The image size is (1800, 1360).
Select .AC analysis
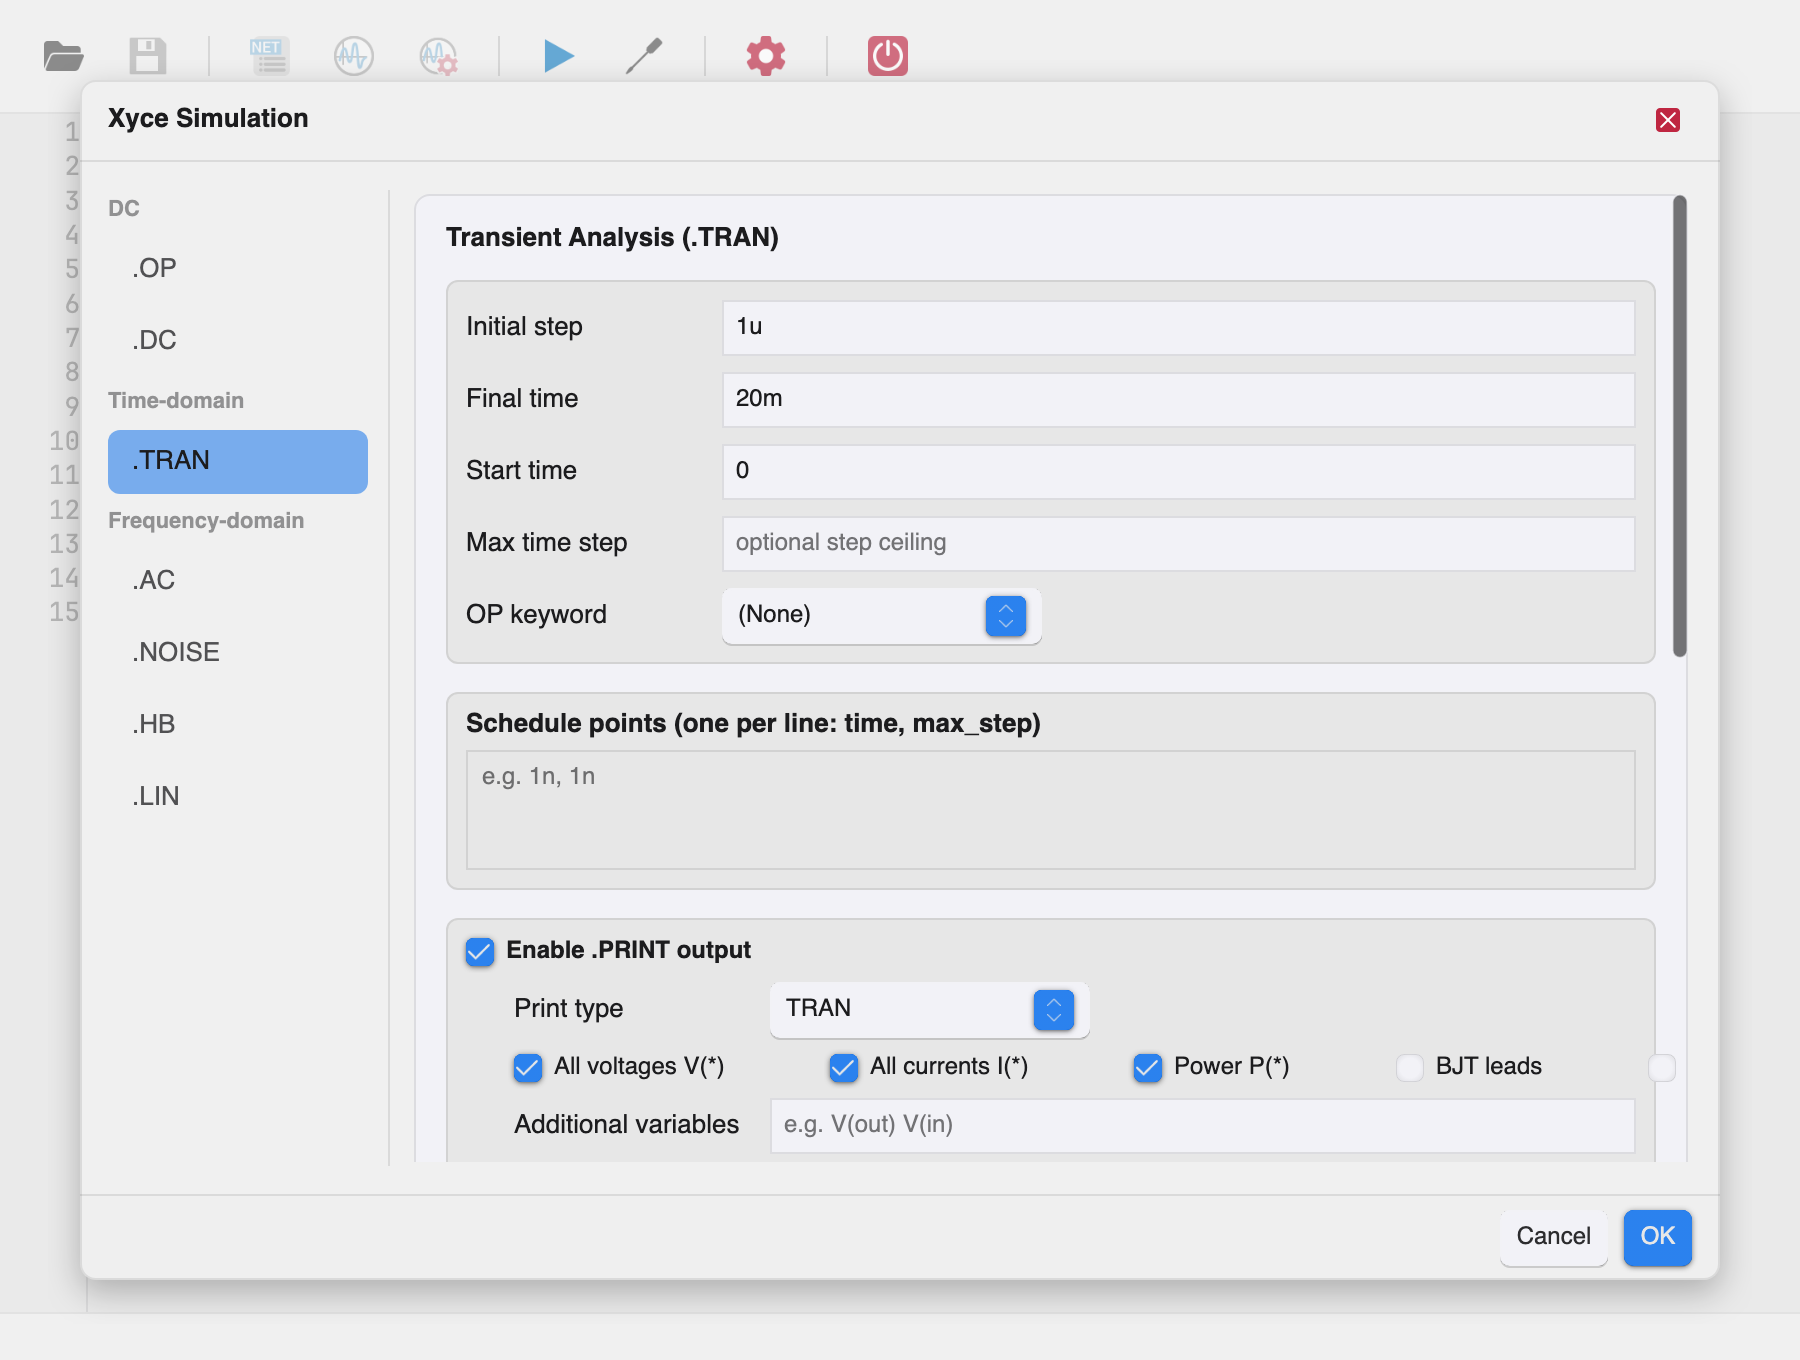pyautogui.click(x=238, y=580)
